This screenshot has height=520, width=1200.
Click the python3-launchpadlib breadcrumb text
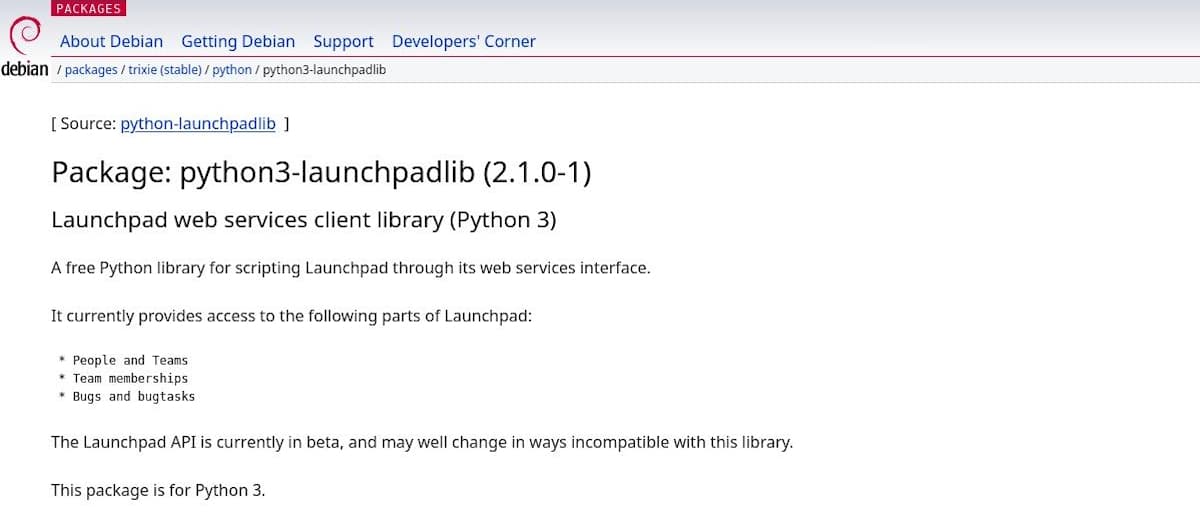(324, 70)
